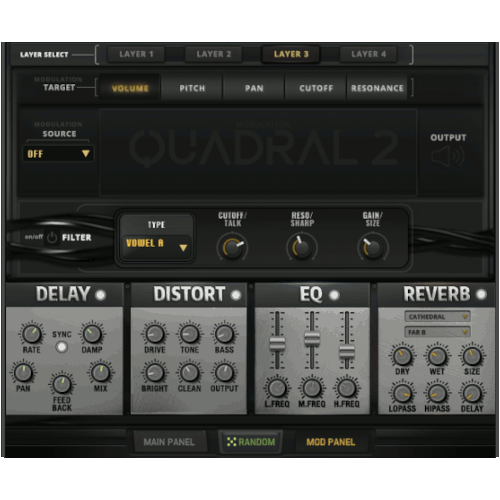500x500 pixels.
Task: Click the Reverb Delay knob
Action: click(x=472, y=394)
